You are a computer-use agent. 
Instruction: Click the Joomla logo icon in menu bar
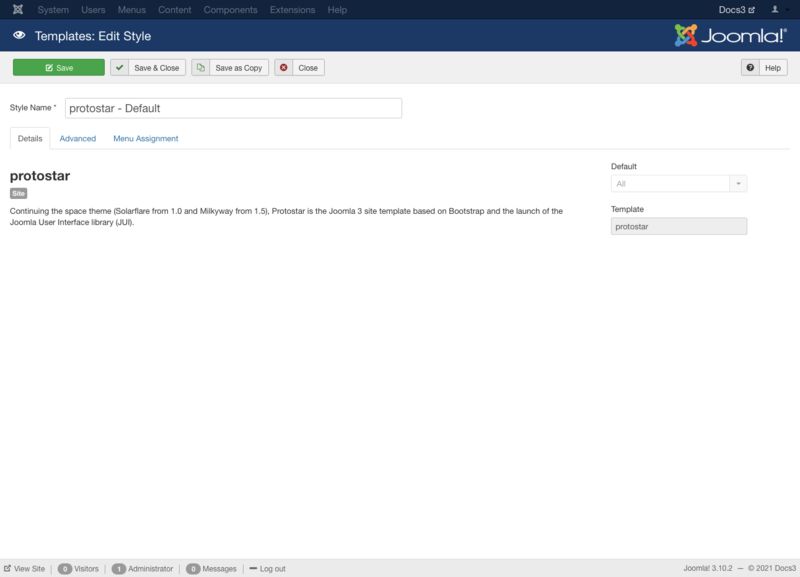click(x=18, y=10)
